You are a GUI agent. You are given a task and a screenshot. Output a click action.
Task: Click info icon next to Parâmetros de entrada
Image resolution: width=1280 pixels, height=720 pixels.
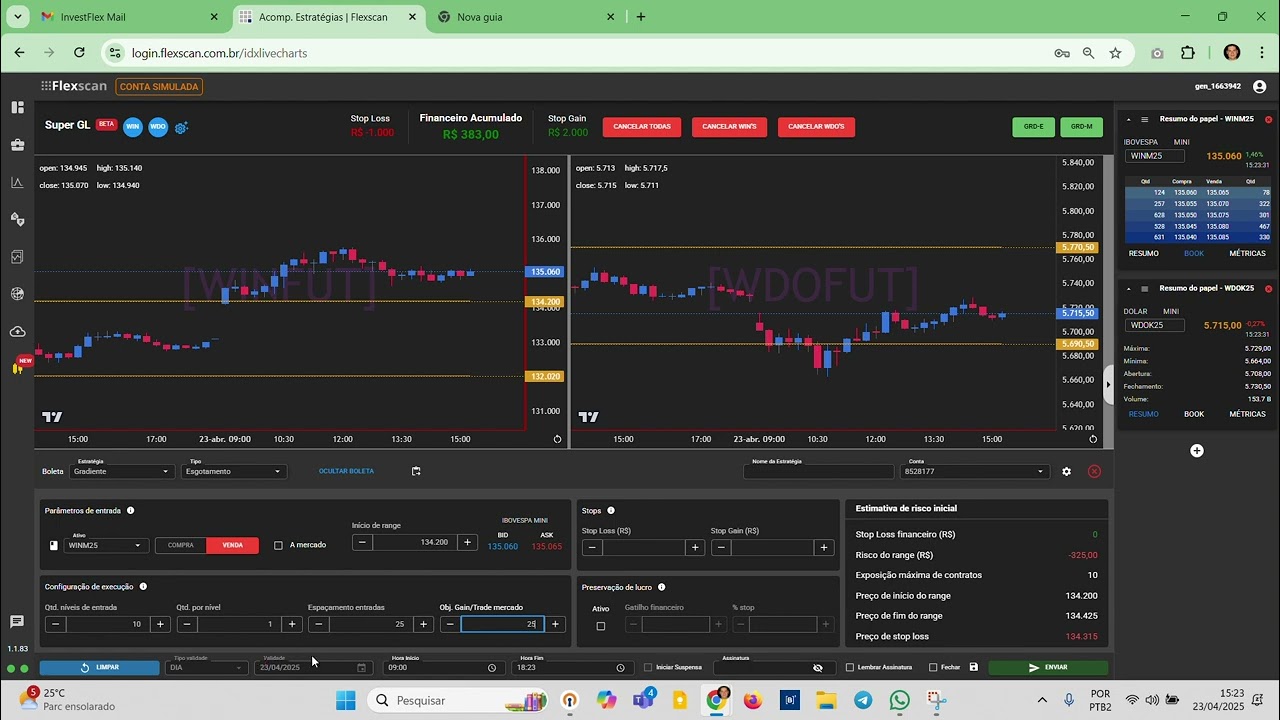coord(130,510)
